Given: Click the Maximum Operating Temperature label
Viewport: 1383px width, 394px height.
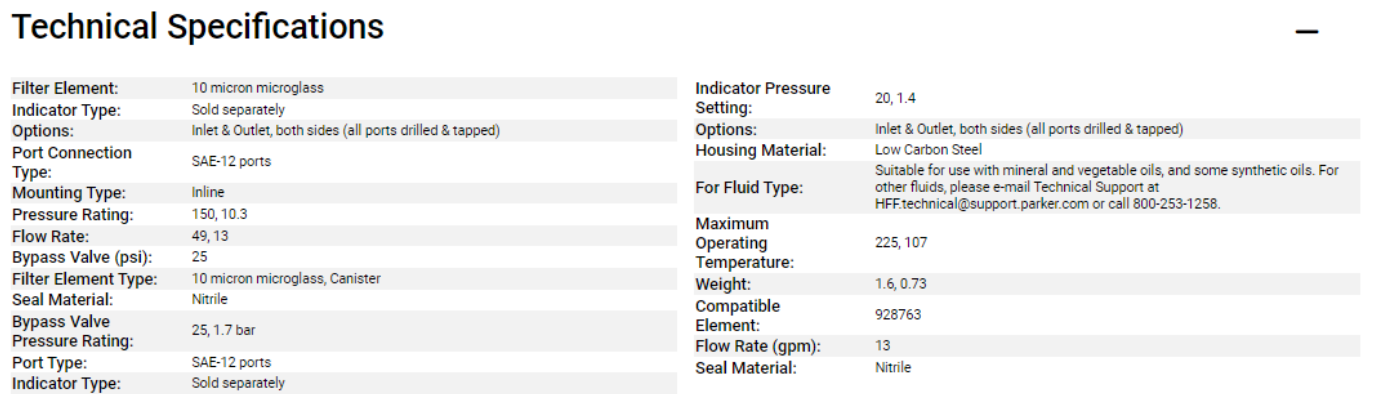Looking at the screenshot, I should click(x=745, y=243).
